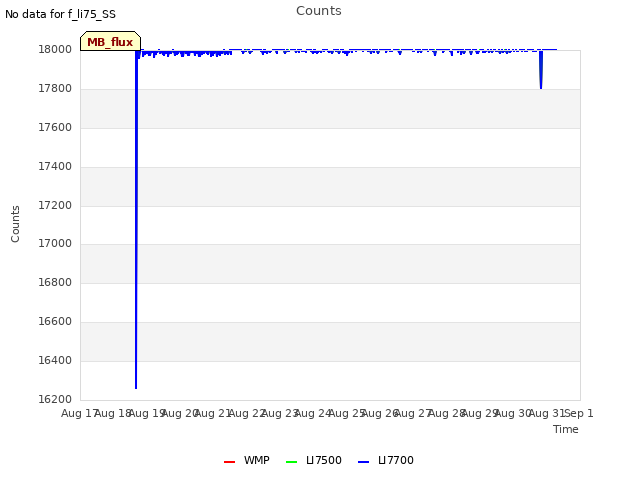This screenshot has width=640, height=480.
Task: Click the Counts y-axis title
Action: point(15,224)
